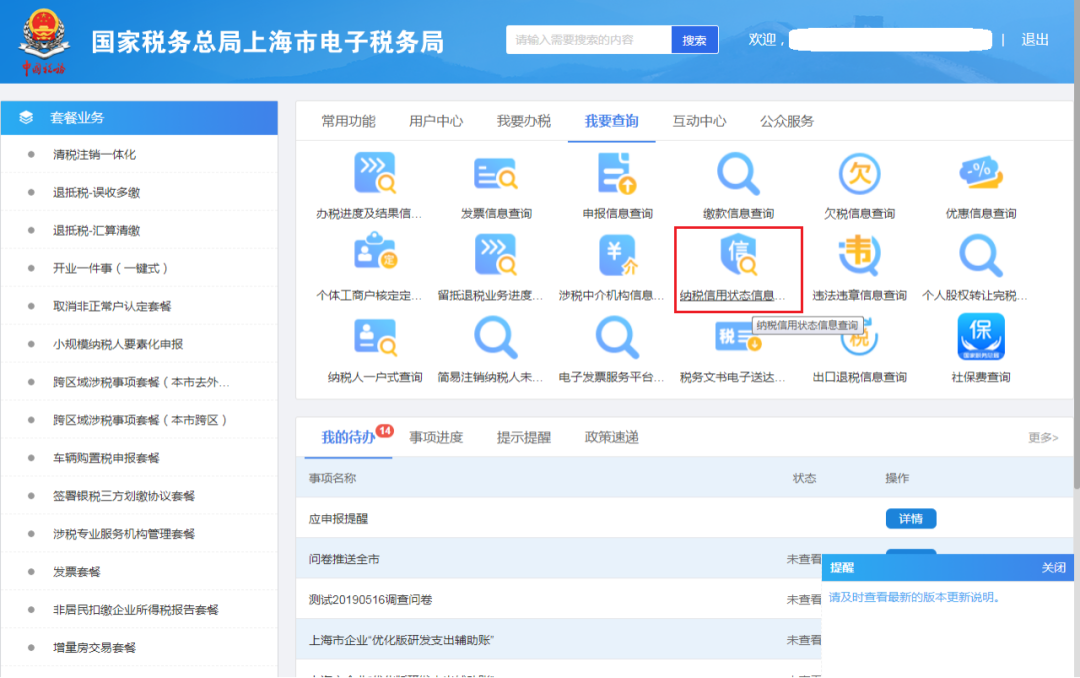
Task: Open the version update notes link
Action: click(x=914, y=597)
